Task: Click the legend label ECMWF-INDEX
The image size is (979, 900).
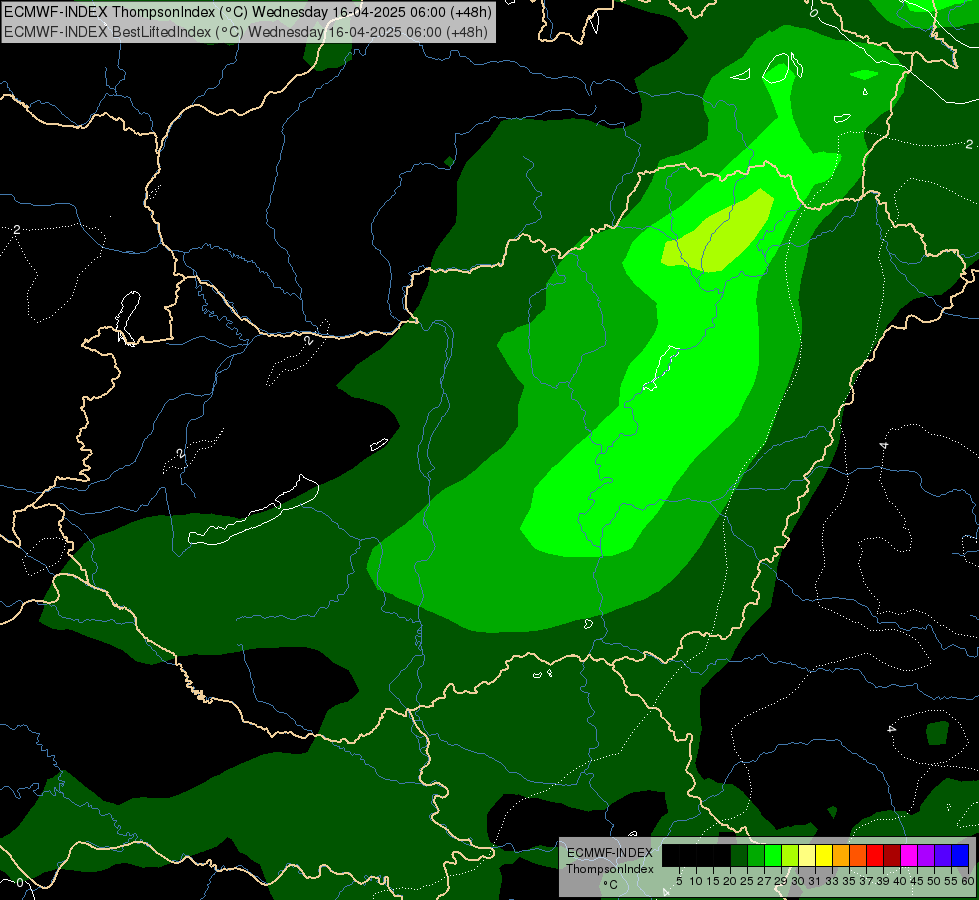Action: point(610,853)
